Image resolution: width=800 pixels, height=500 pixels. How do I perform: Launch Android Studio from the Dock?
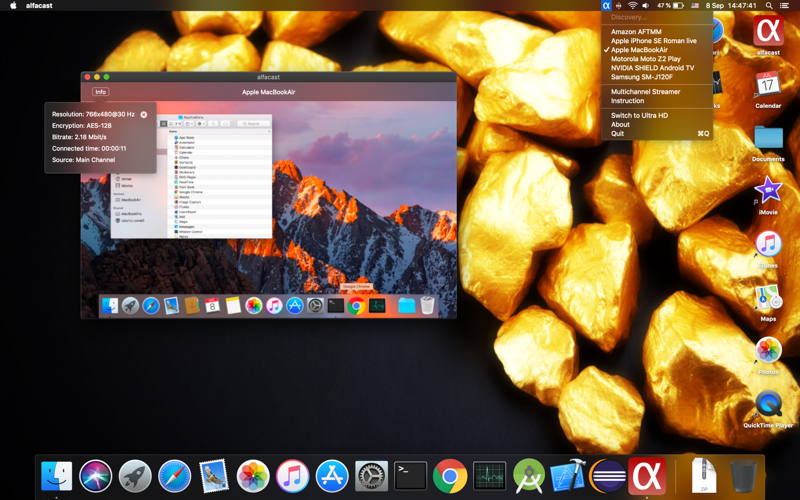529,476
